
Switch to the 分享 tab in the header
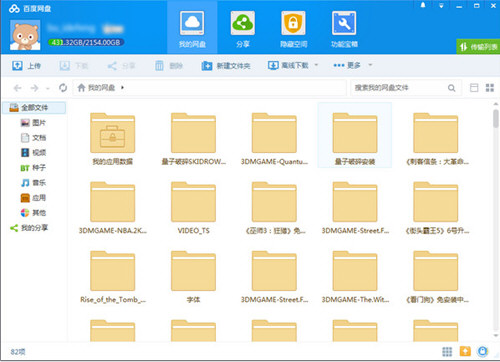coord(243,29)
